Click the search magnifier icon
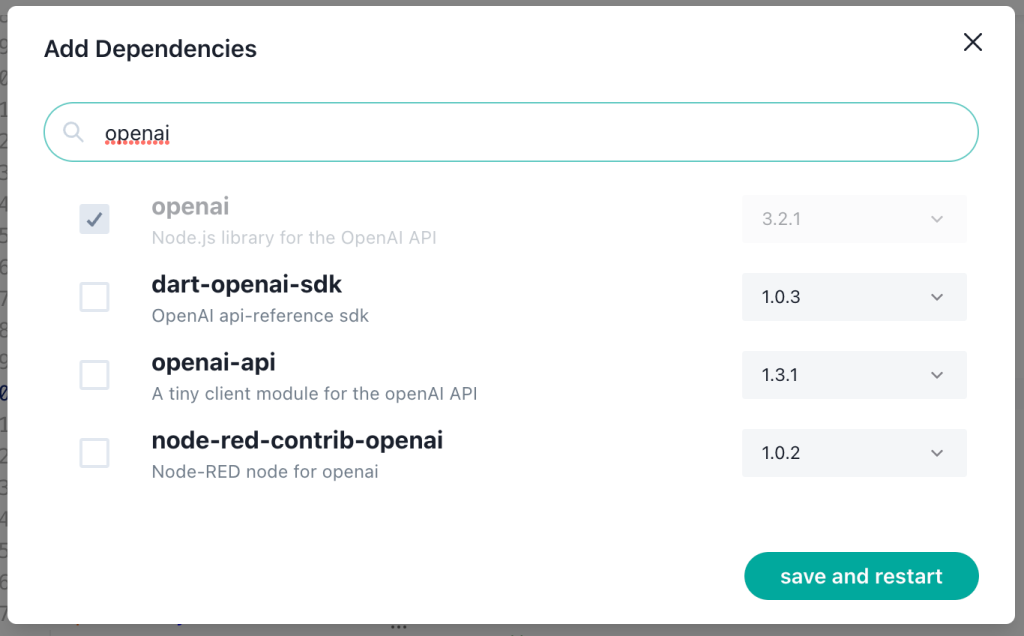 click(73, 132)
